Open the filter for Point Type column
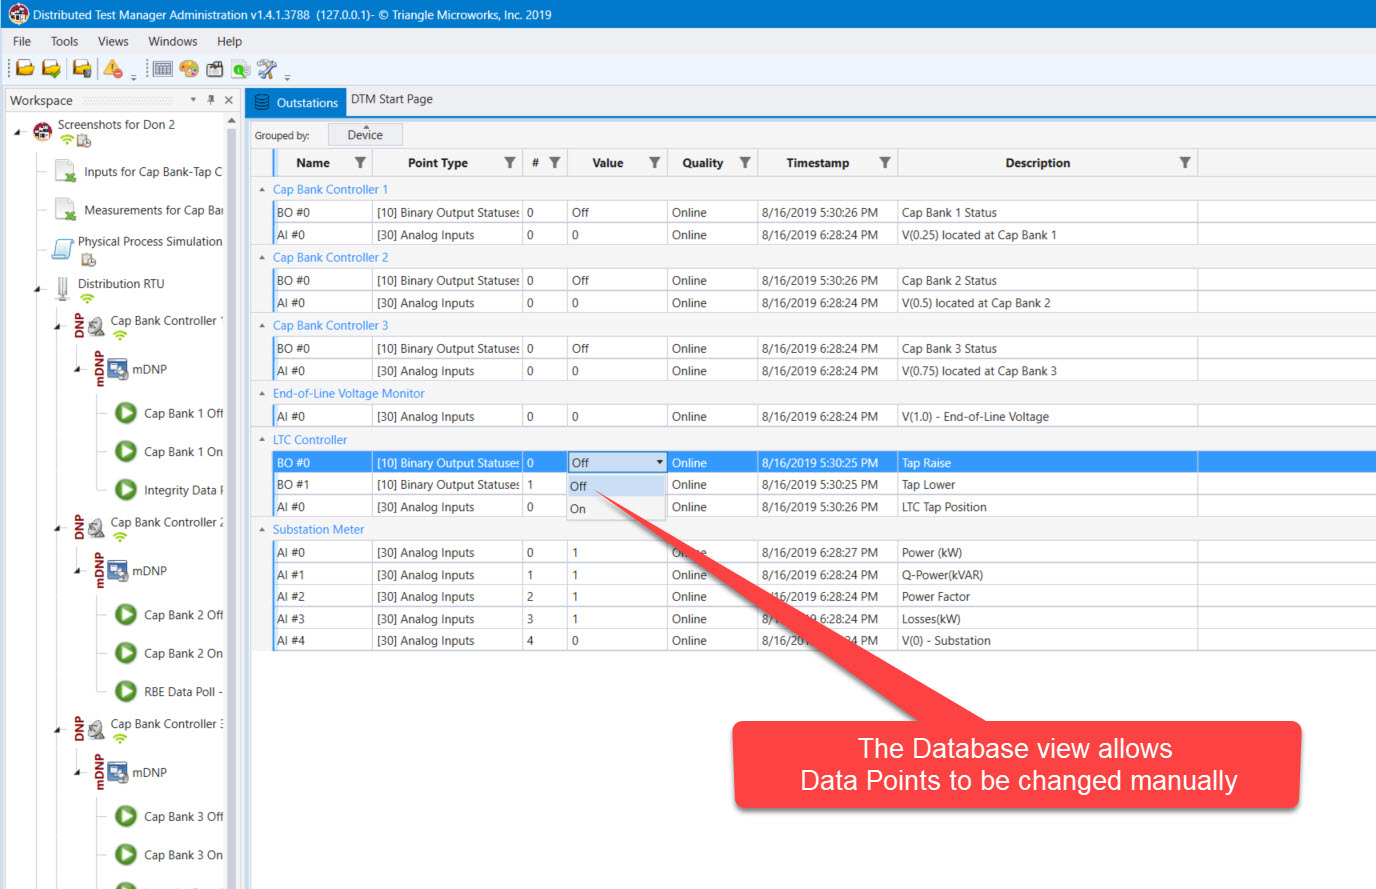 click(510, 163)
